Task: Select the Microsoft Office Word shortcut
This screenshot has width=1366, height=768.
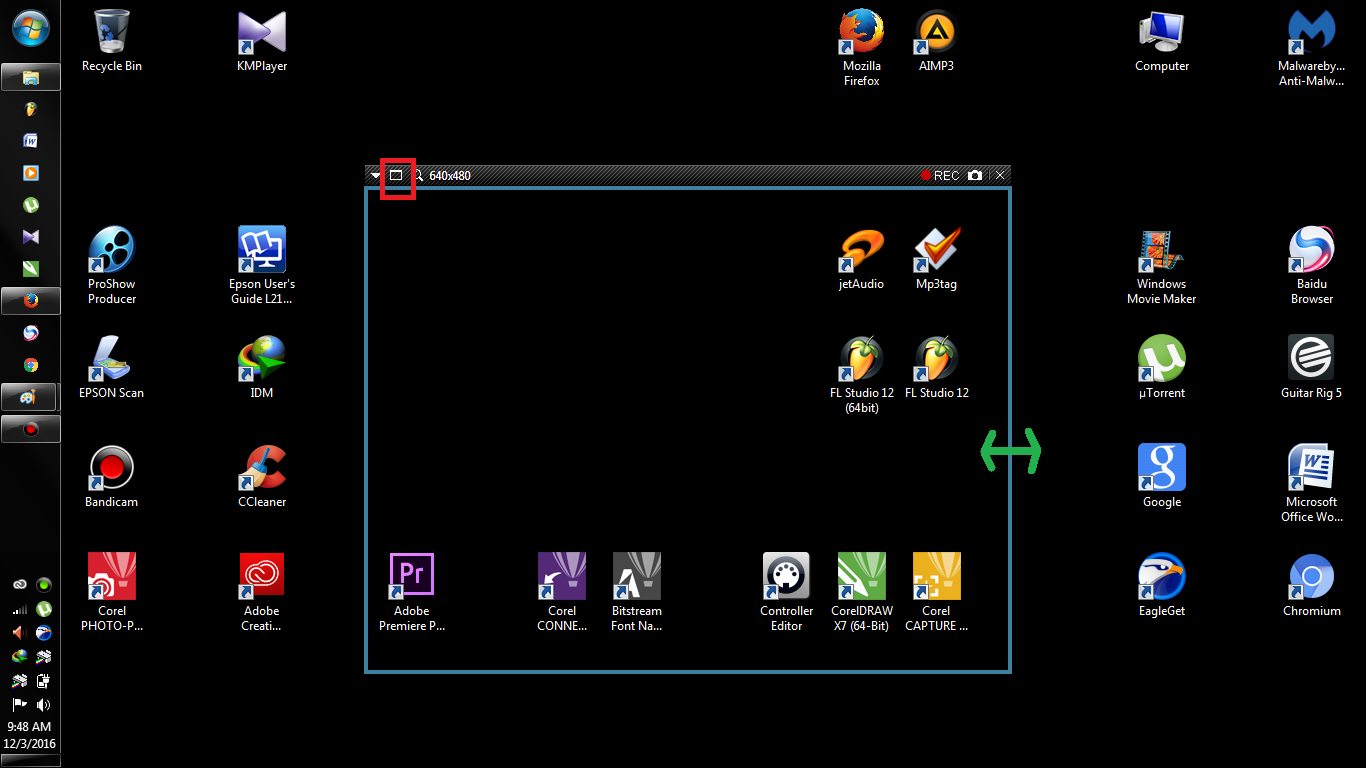Action: (x=1312, y=484)
